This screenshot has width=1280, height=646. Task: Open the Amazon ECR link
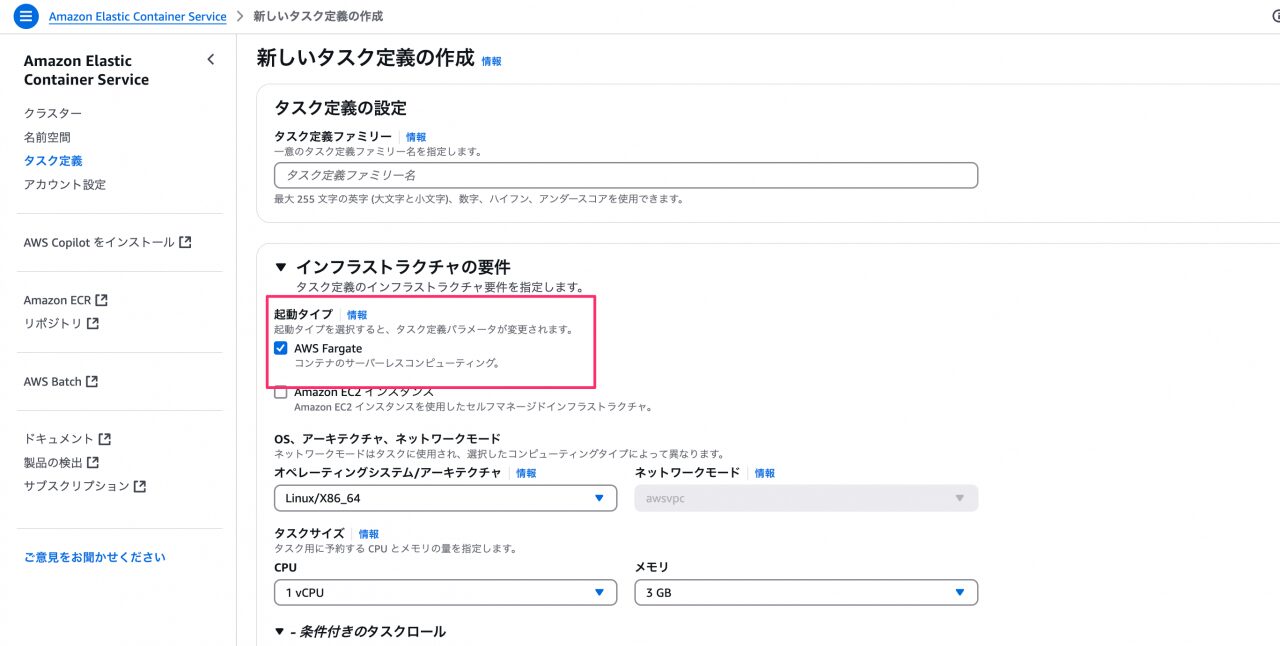click(58, 300)
